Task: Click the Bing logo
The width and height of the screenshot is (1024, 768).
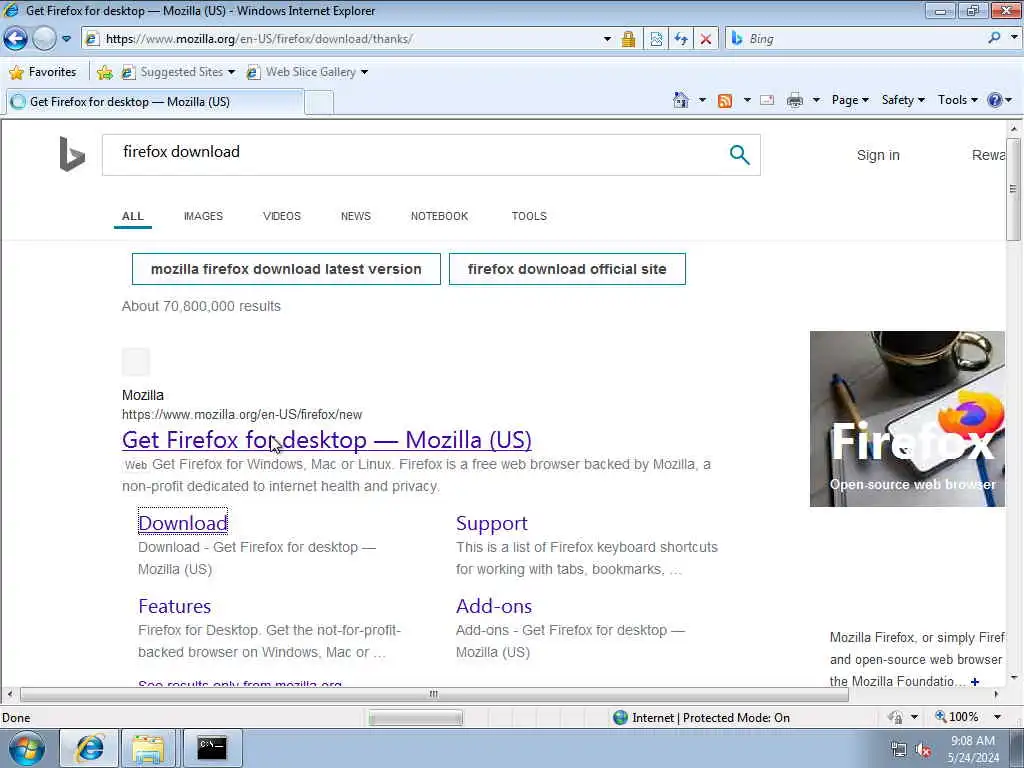Action: (x=71, y=154)
